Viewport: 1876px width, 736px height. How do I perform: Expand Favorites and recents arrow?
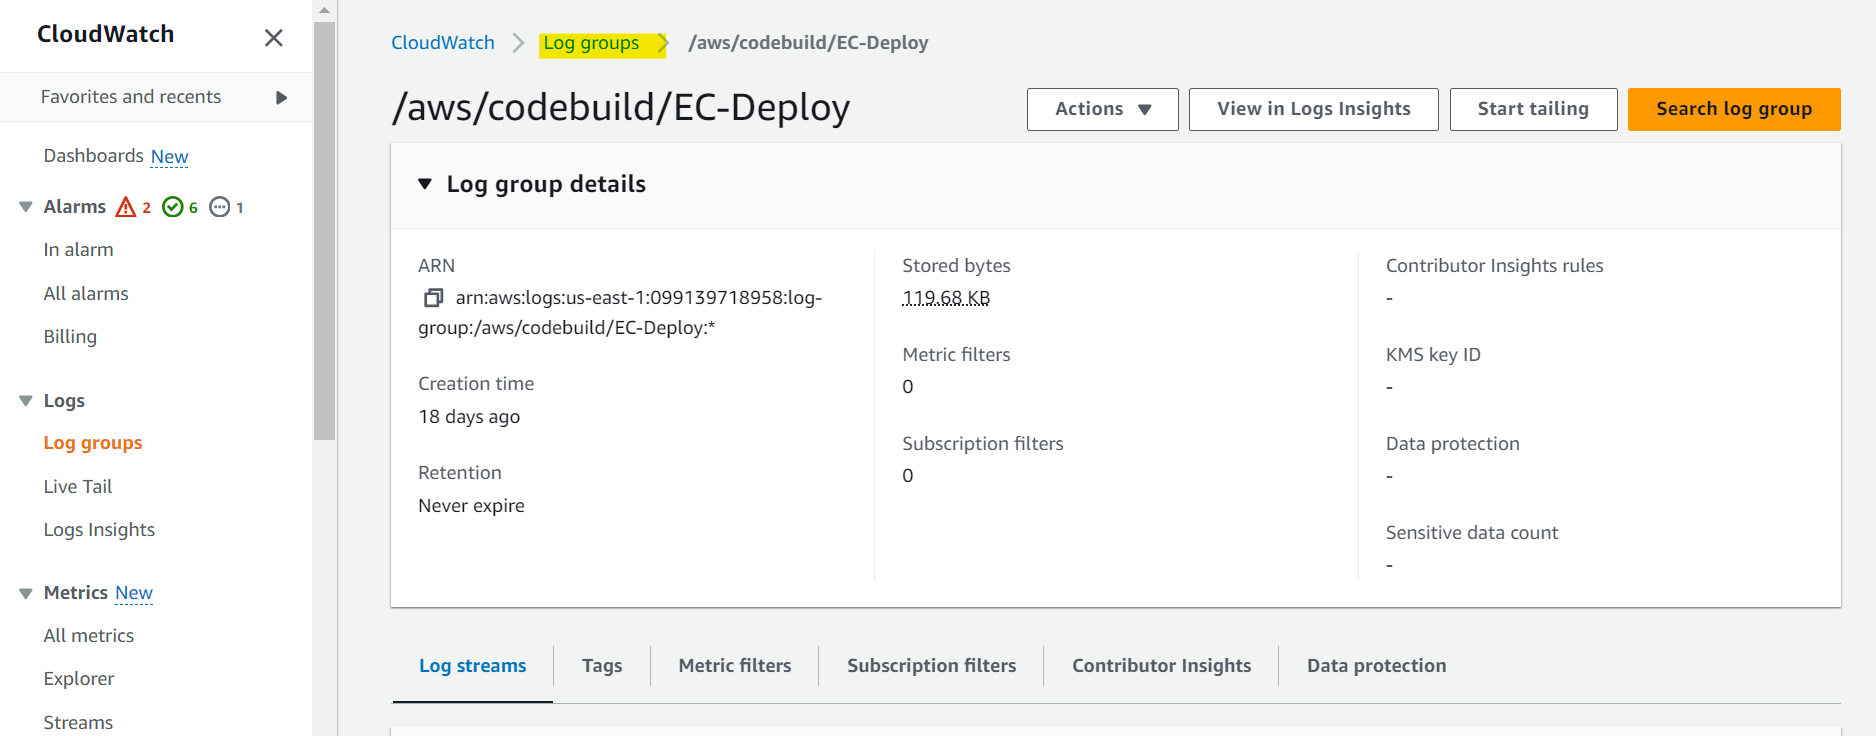coord(281,98)
